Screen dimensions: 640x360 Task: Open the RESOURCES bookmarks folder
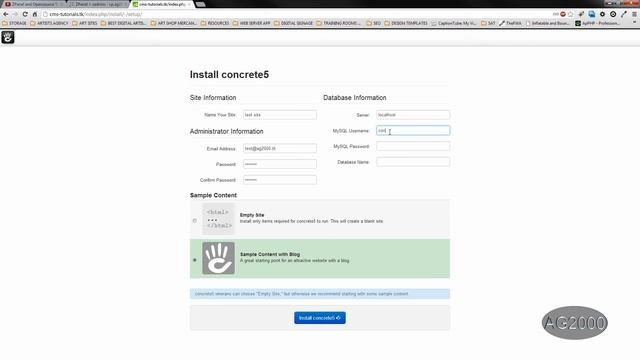215,23
